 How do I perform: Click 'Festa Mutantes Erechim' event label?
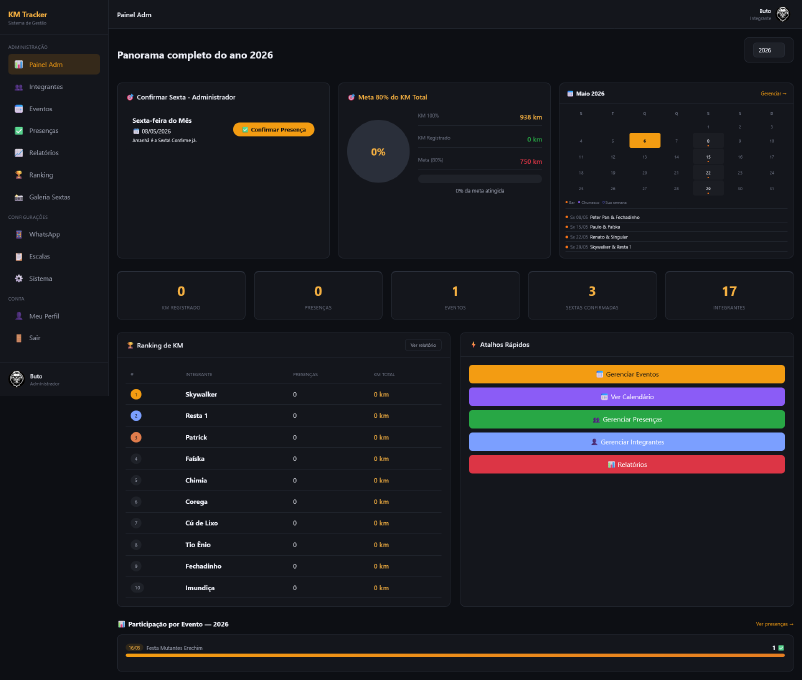pyautogui.click(x=174, y=648)
